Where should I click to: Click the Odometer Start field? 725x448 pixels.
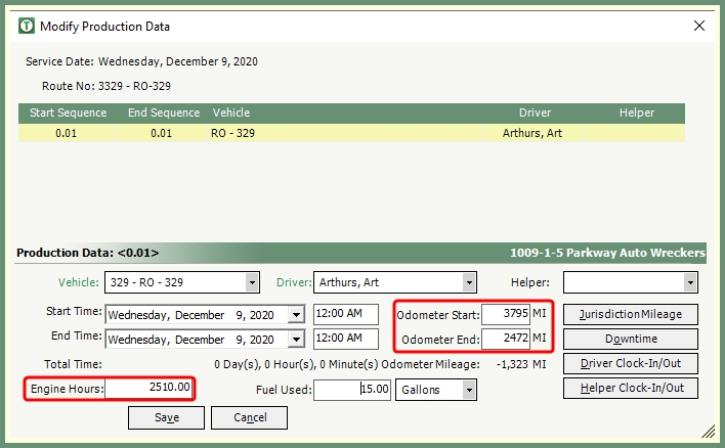(x=506, y=314)
